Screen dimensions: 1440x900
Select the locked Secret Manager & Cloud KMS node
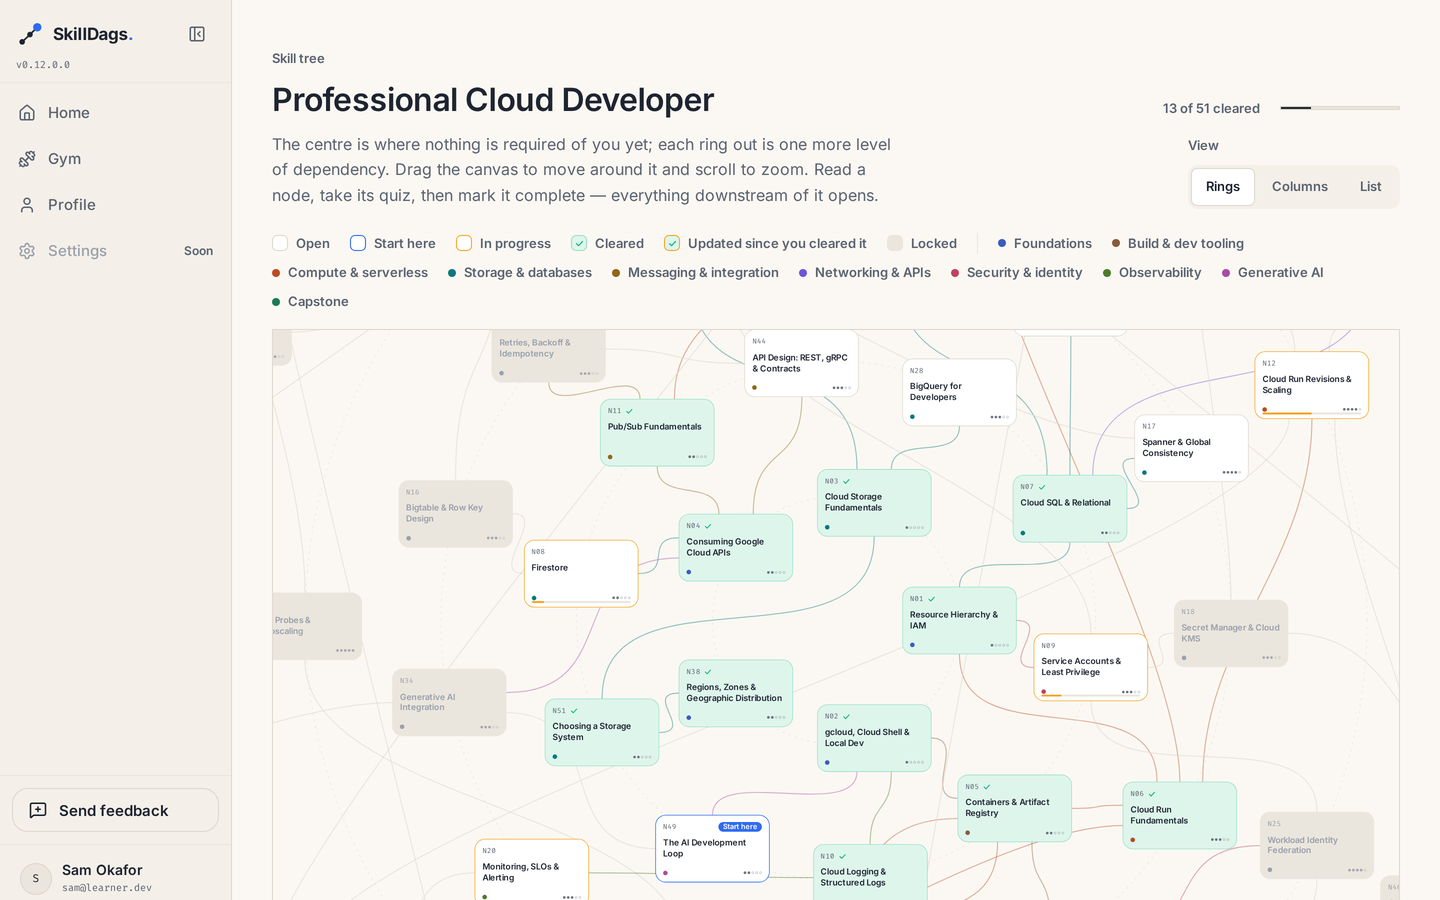[x=1231, y=634]
